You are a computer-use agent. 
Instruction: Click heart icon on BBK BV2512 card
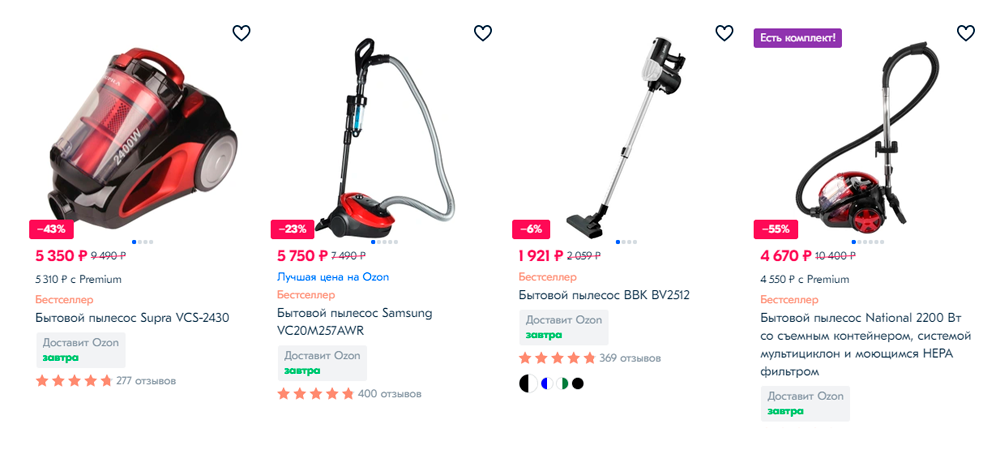click(724, 33)
